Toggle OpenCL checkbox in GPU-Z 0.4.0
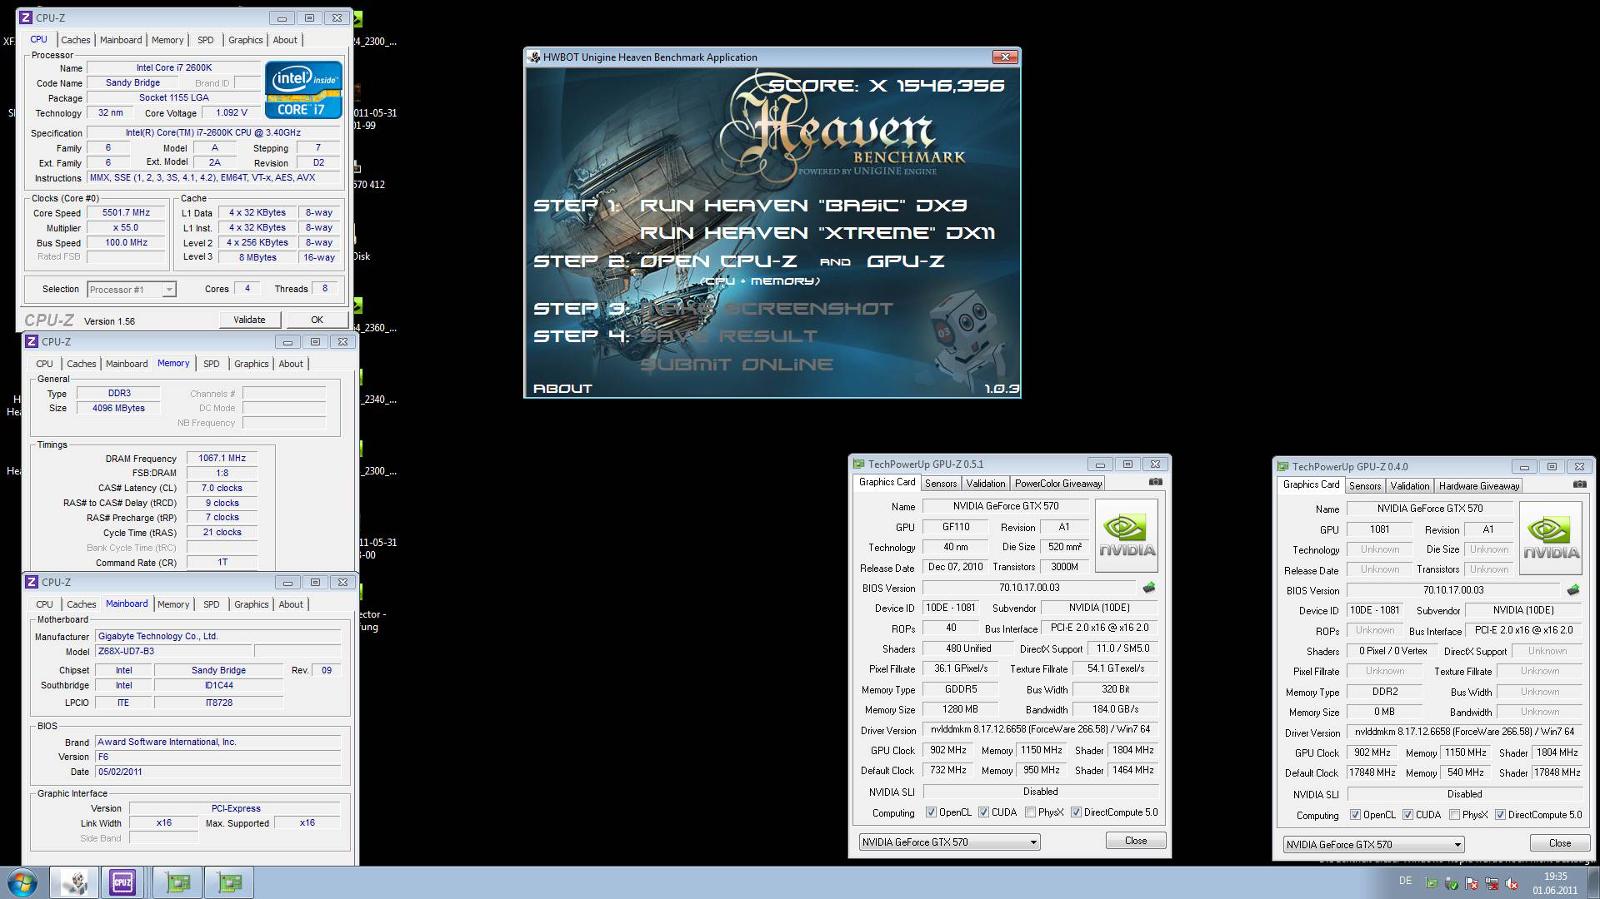This screenshot has width=1600, height=899. (1355, 814)
